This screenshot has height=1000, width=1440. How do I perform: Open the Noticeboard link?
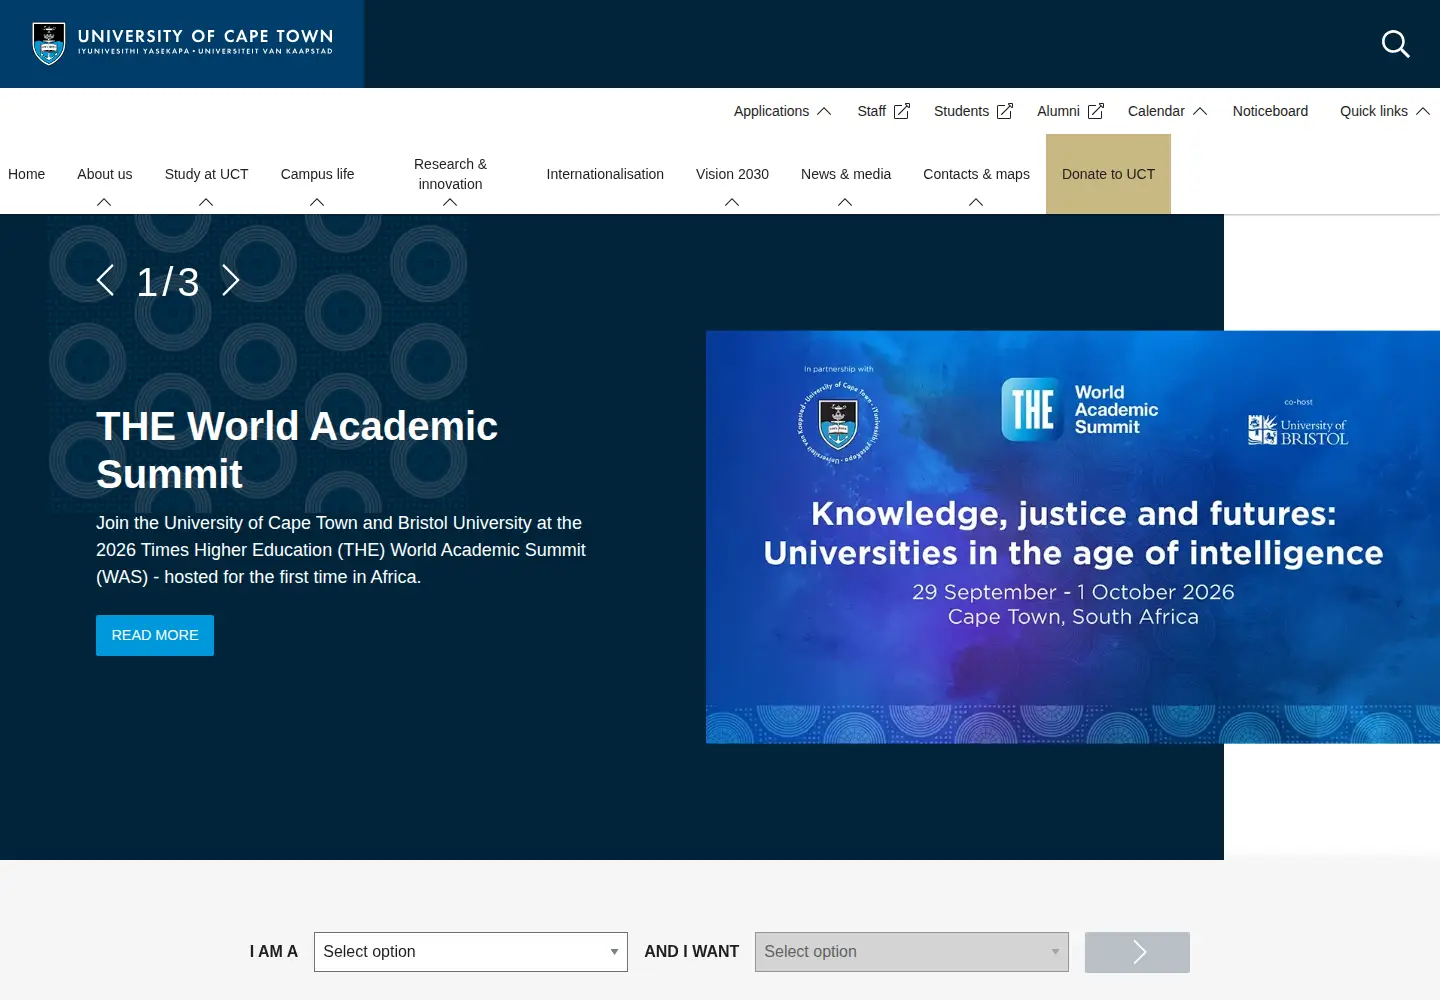pos(1270,111)
